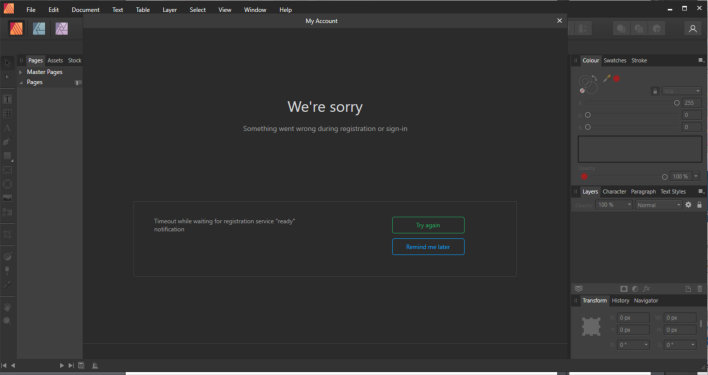Switch to the Paragraph tab

[x=643, y=192]
